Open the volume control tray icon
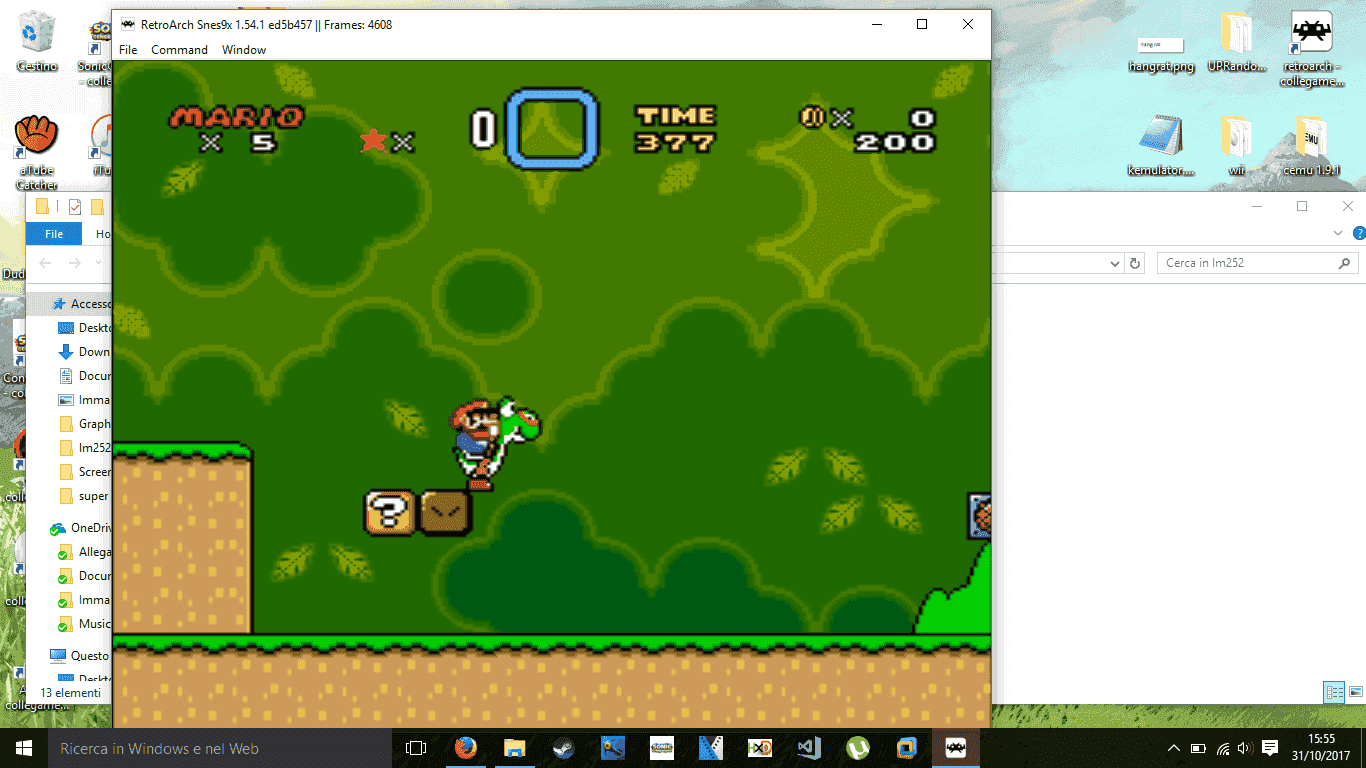The image size is (1366, 768). [1245, 748]
